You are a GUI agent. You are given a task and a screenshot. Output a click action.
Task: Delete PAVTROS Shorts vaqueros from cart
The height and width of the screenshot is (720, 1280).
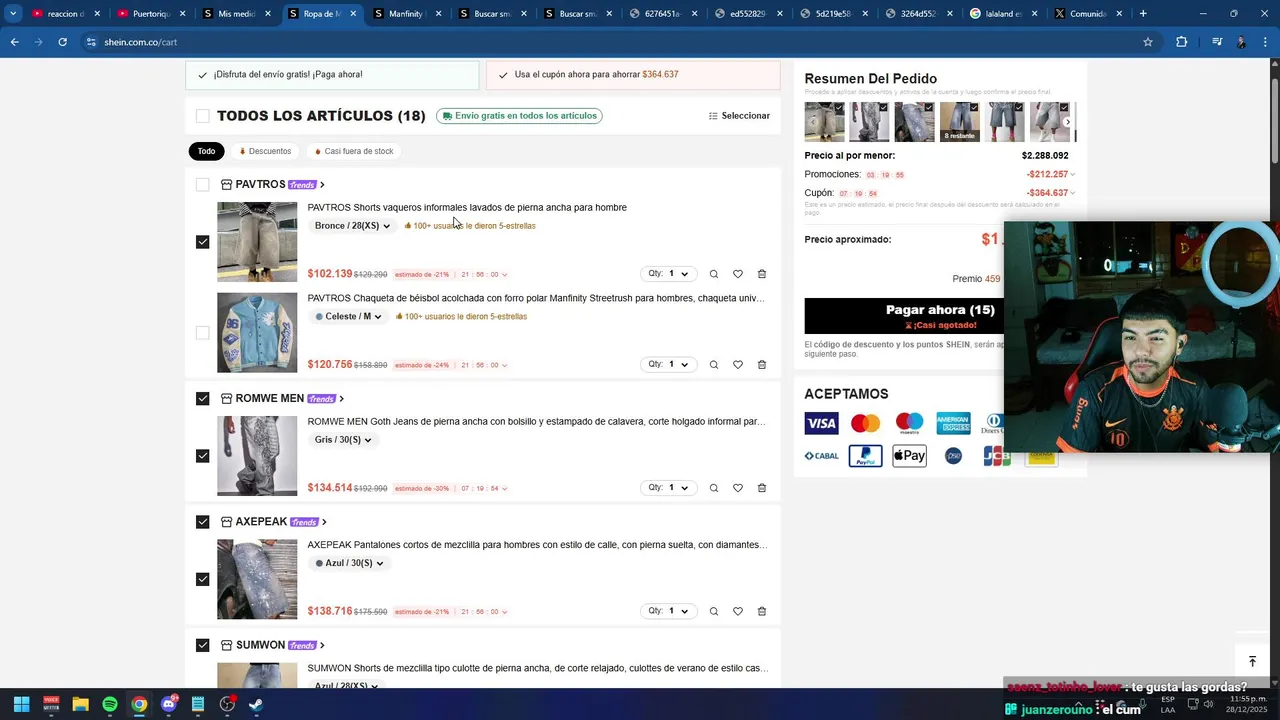tap(762, 274)
